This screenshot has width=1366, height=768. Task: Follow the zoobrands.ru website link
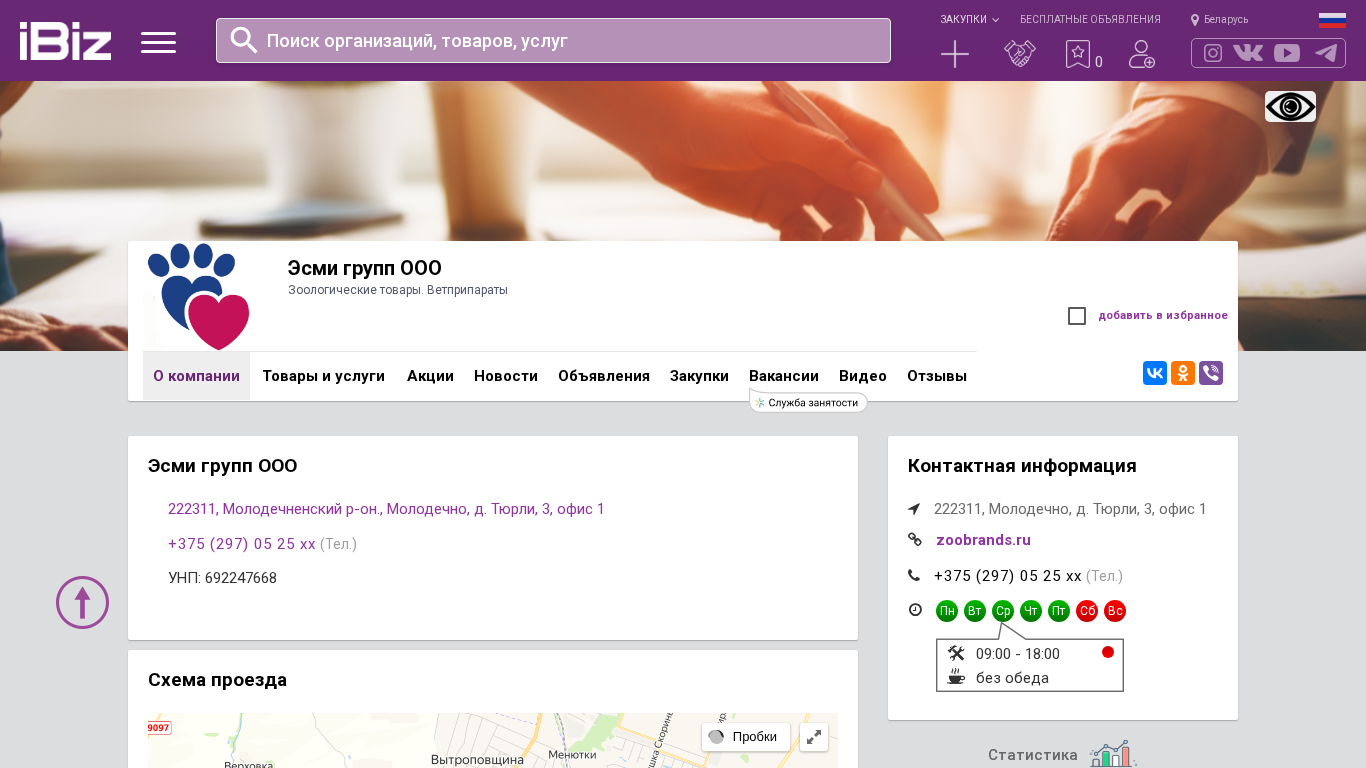click(x=983, y=540)
